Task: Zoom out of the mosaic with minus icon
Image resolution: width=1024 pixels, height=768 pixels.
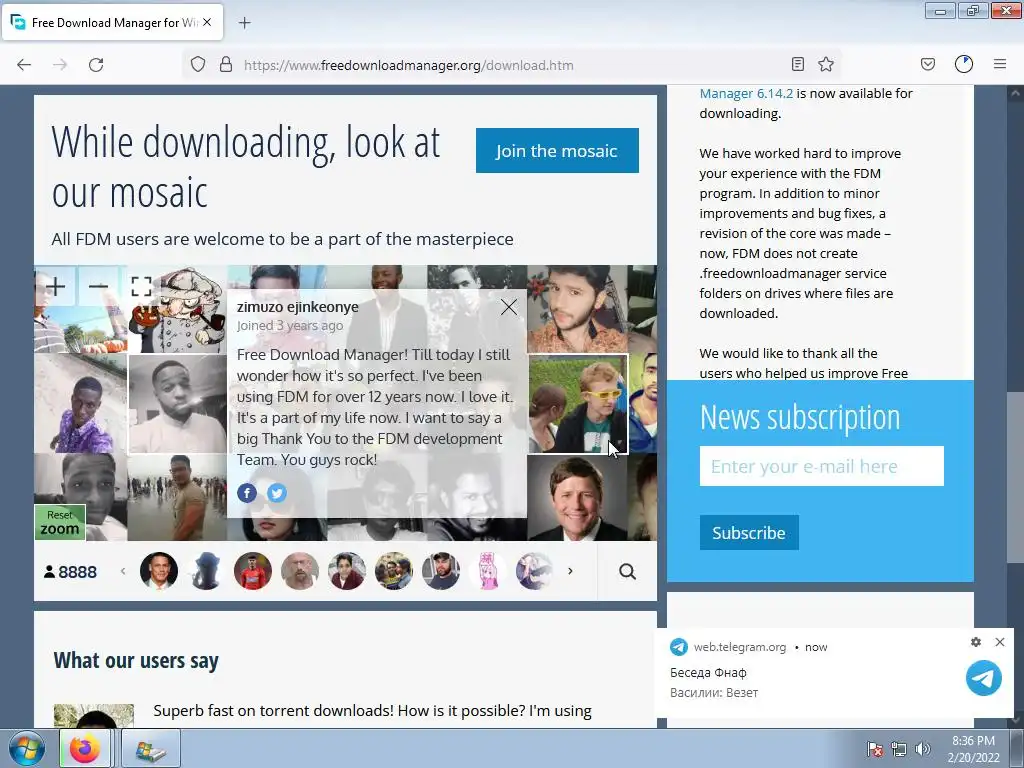Action: (x=99, y=286)
